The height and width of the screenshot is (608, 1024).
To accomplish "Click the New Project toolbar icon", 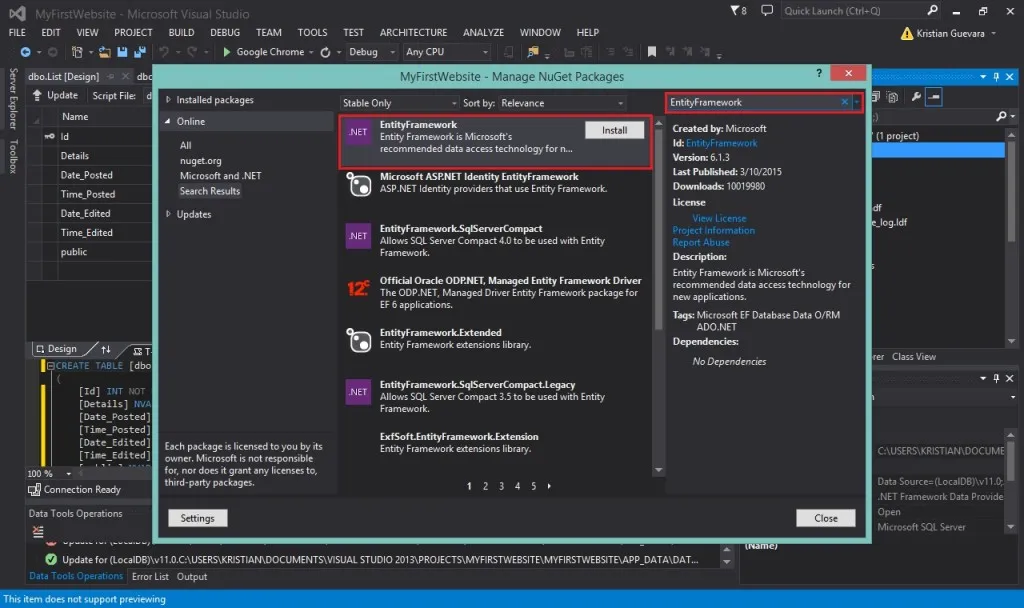I will pos(77,52).
